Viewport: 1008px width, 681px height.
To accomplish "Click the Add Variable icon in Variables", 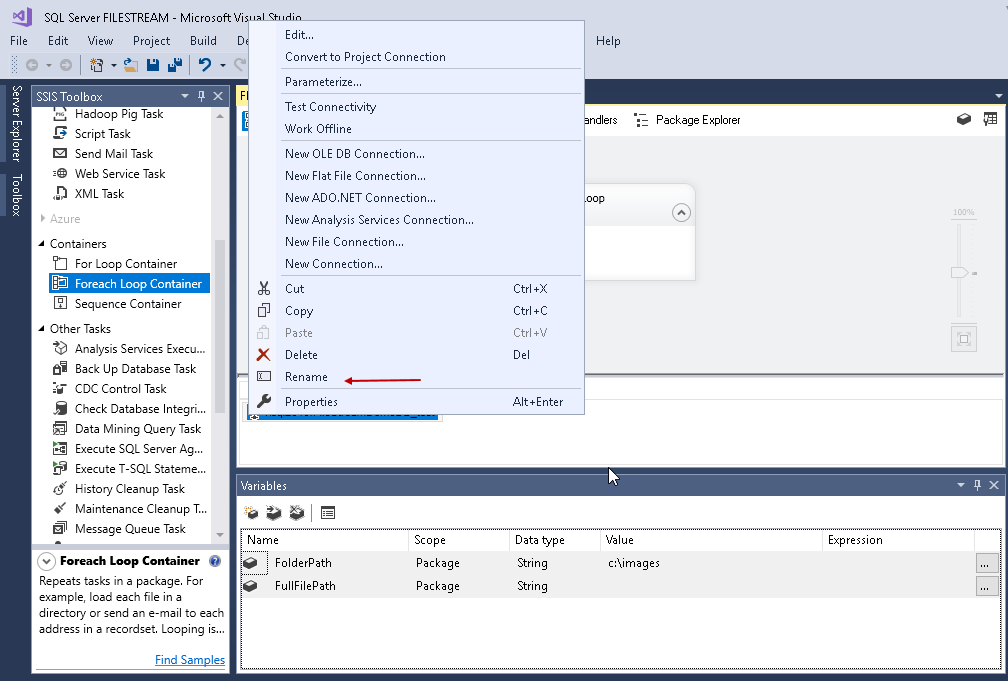I will tap(251, 513).
